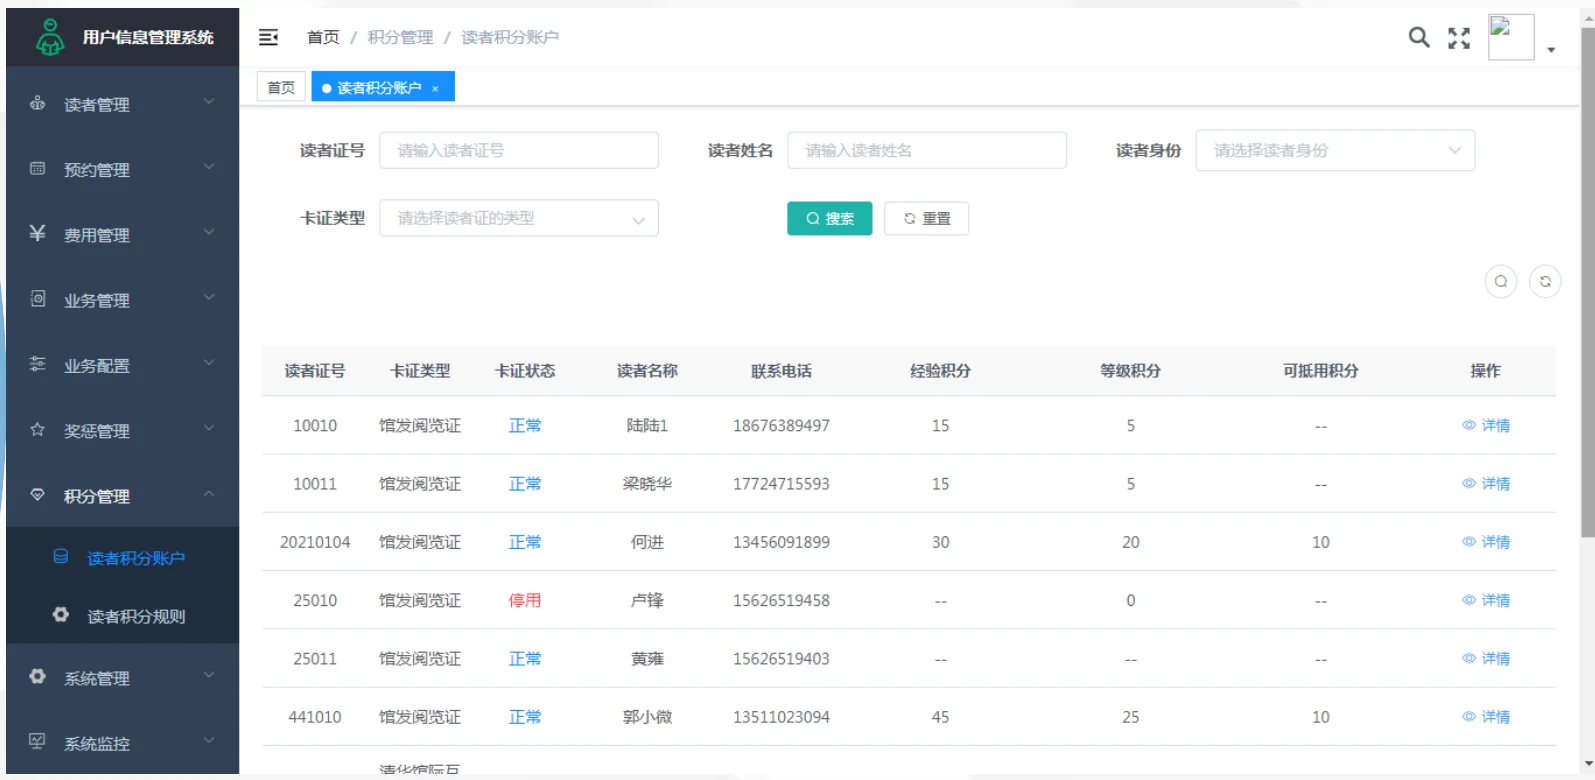This screenshot has height=780, width=1595.
Task: Focus the 读者姓名 input field
Action: pos(927,151)
